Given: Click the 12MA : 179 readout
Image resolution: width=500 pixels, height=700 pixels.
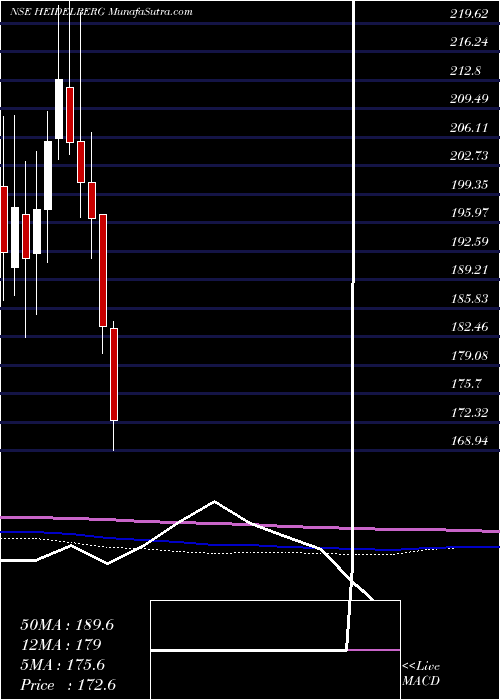Looking at the screenshot, I should [60, 645].
